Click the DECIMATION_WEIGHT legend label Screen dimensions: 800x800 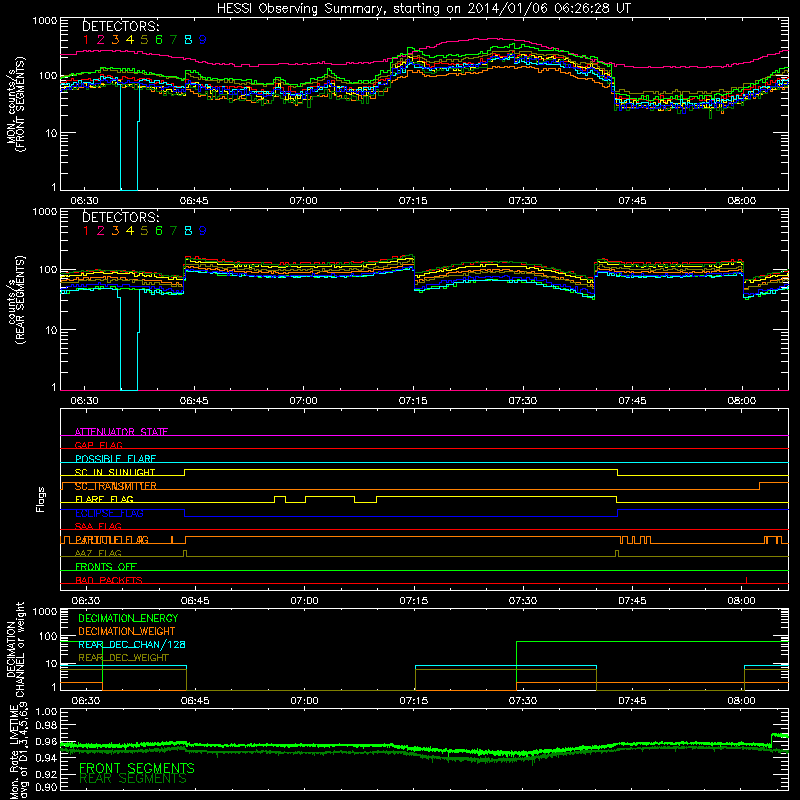pos(127,631)
